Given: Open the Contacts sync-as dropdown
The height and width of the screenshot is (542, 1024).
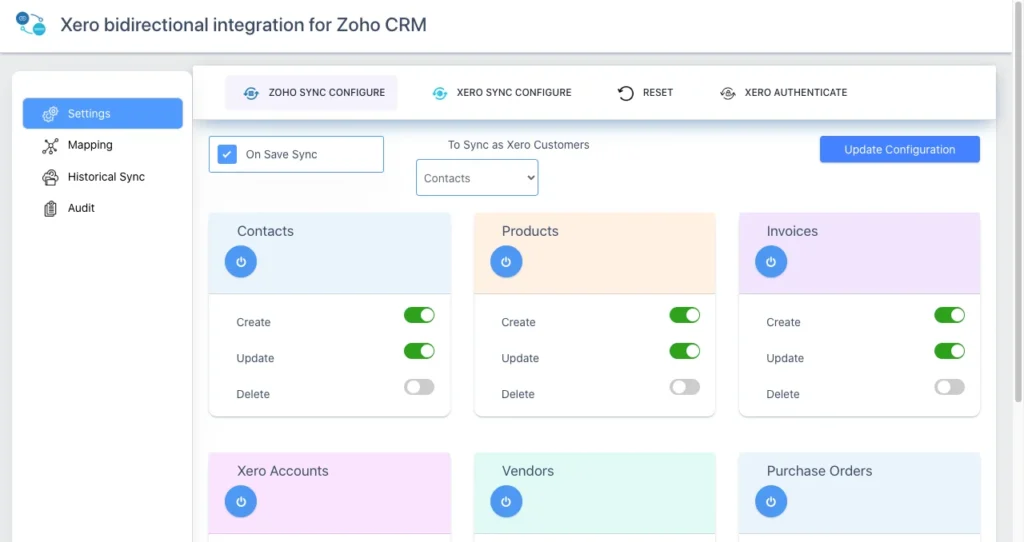Looking at the screenshot, I should (477, 178).
